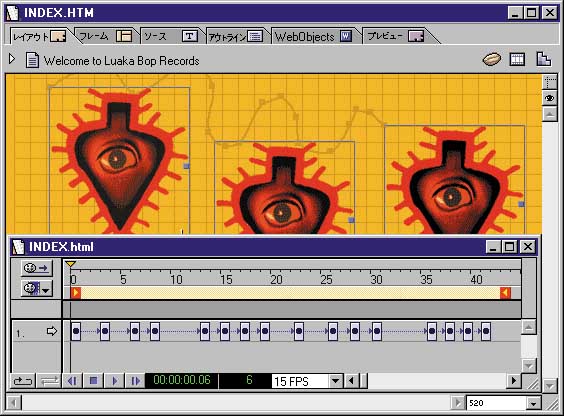
Task: Open the 520 window width dropdown
Action: (533, 403)
